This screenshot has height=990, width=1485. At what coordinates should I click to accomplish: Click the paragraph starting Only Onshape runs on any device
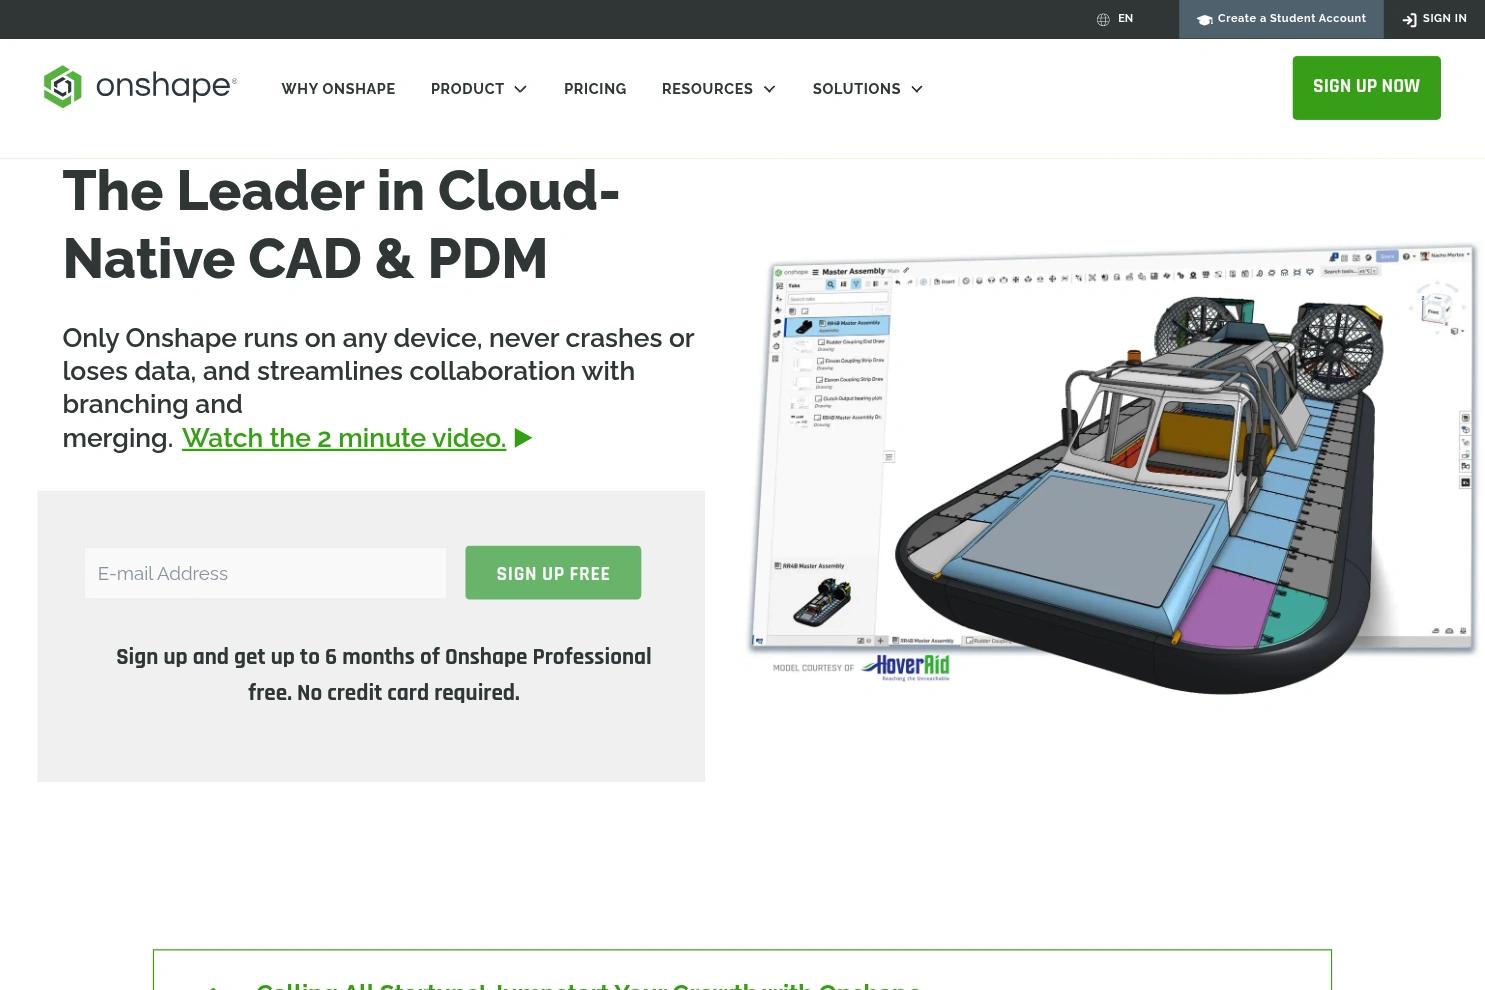(378, 388)
